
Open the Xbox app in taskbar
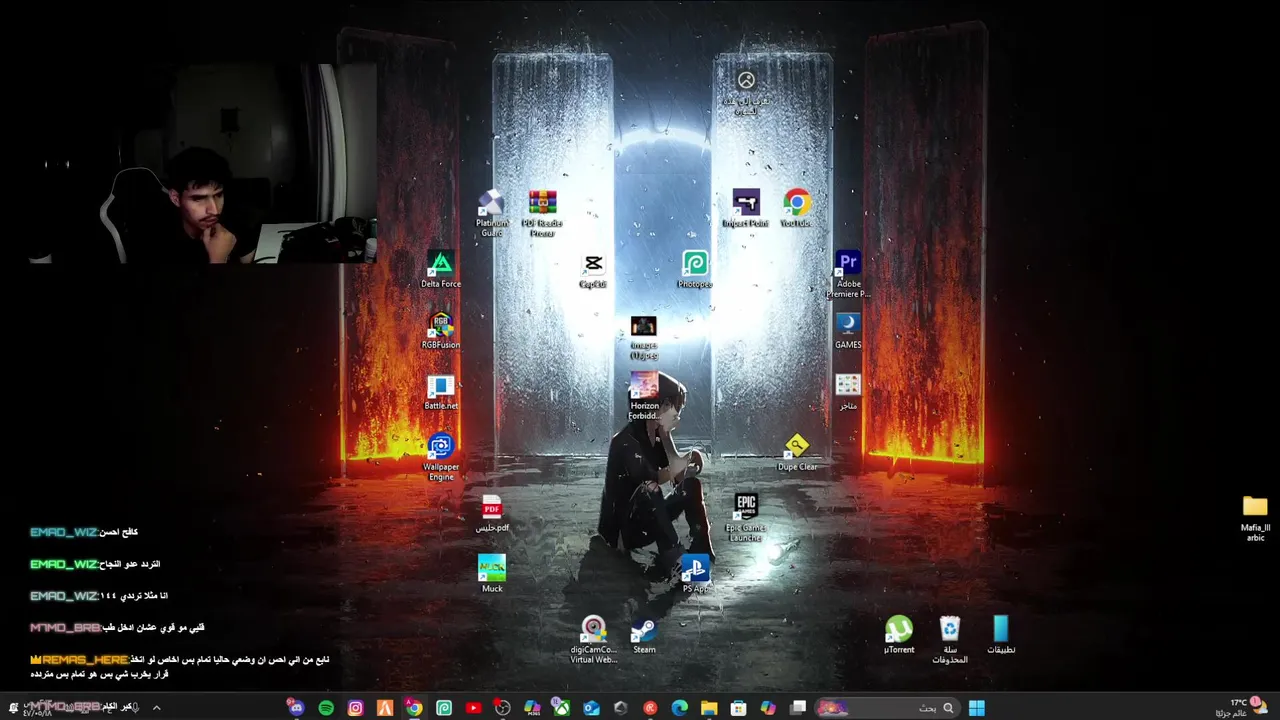coord(562,708)
